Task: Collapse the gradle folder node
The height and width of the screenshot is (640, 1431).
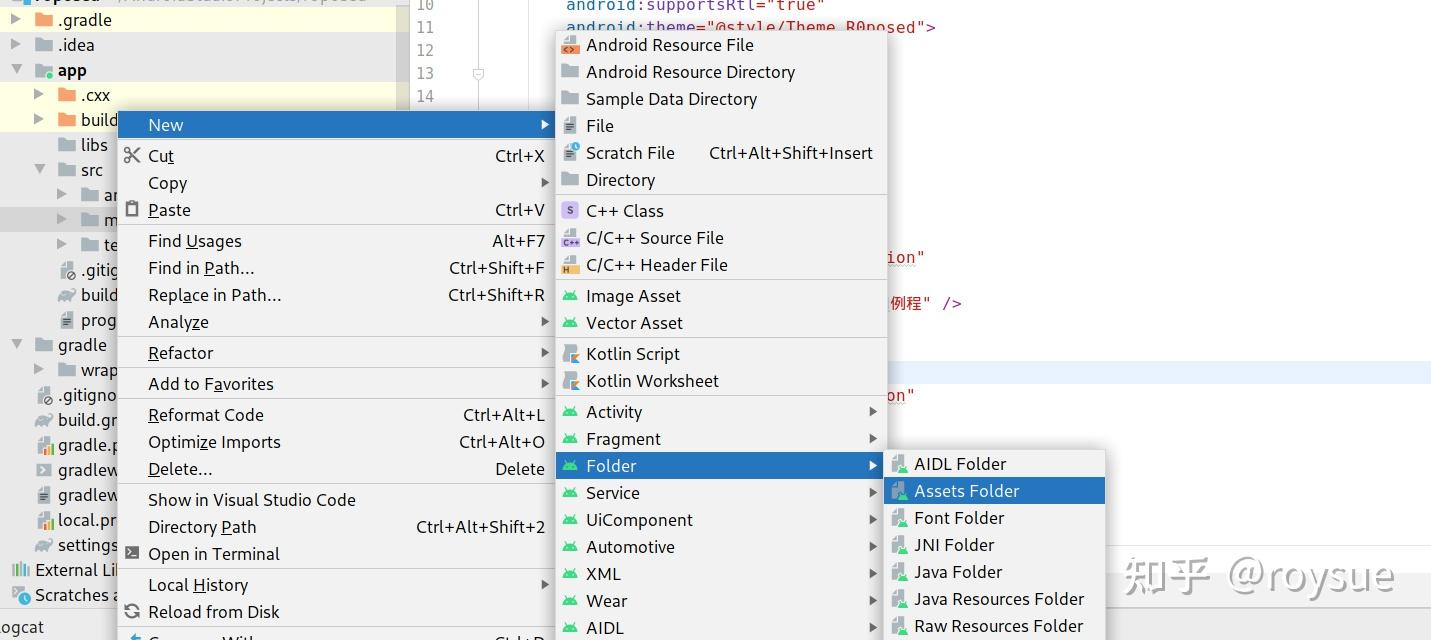Action: [x=16, y=345]
